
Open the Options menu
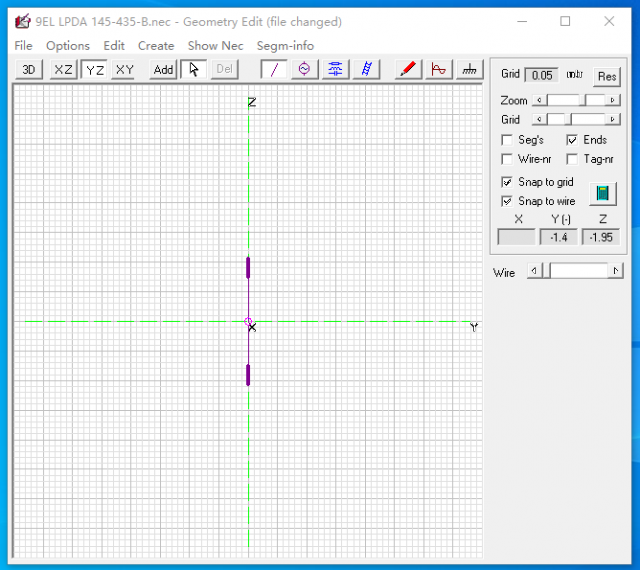(68, 46)
